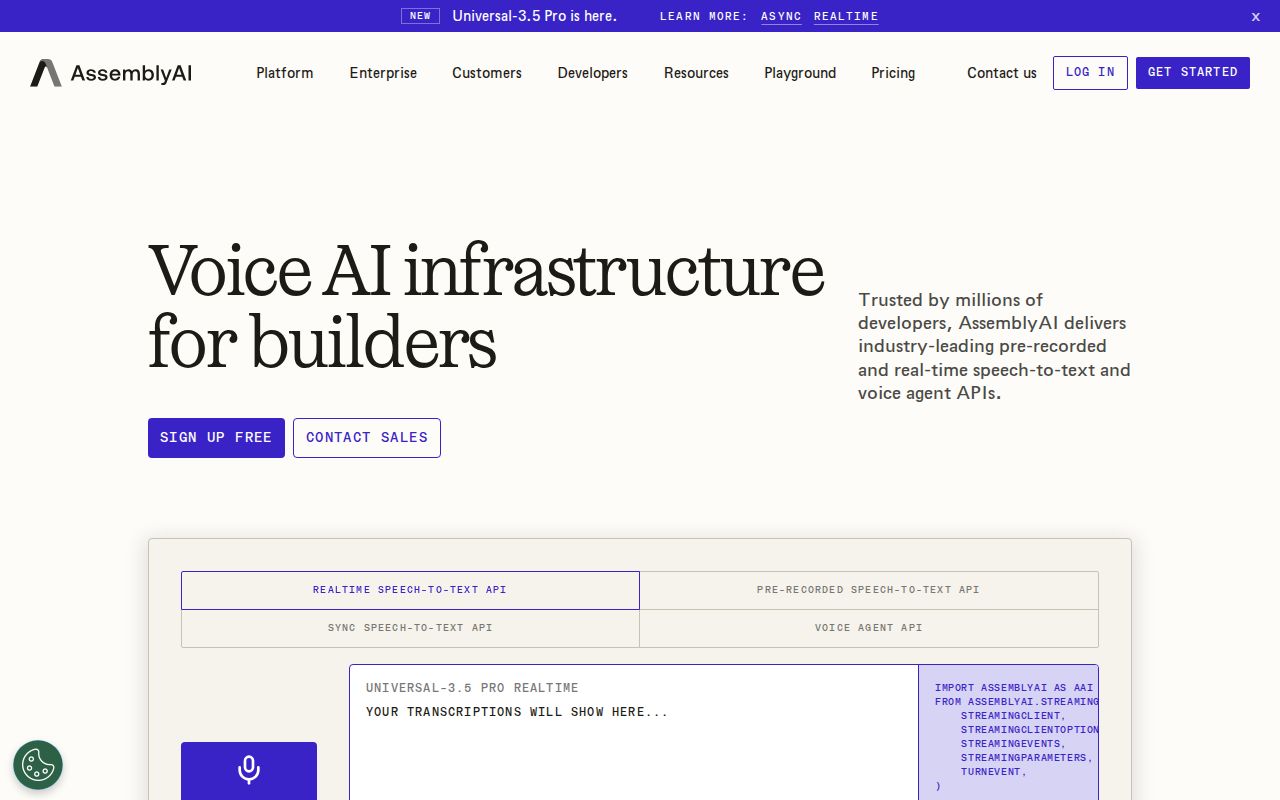1280x800 pixels.
Task: Click the Get Started button
Action: (1193, 73)
